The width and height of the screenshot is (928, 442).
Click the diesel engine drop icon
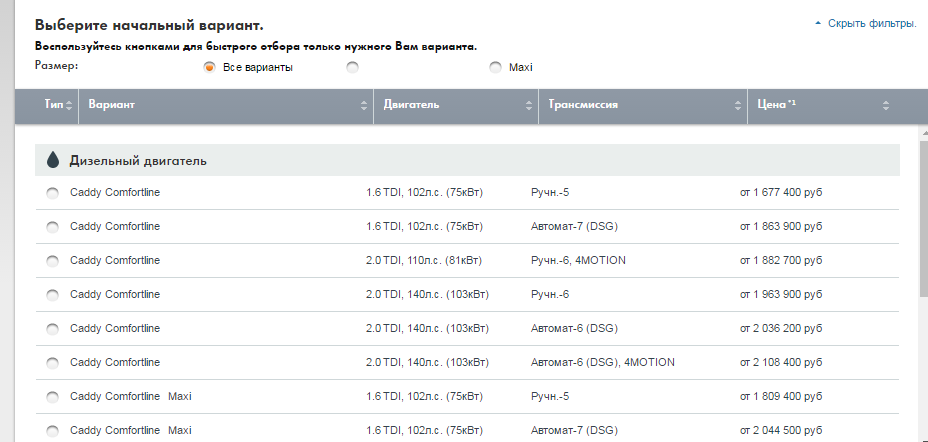[x=53, y=160]
